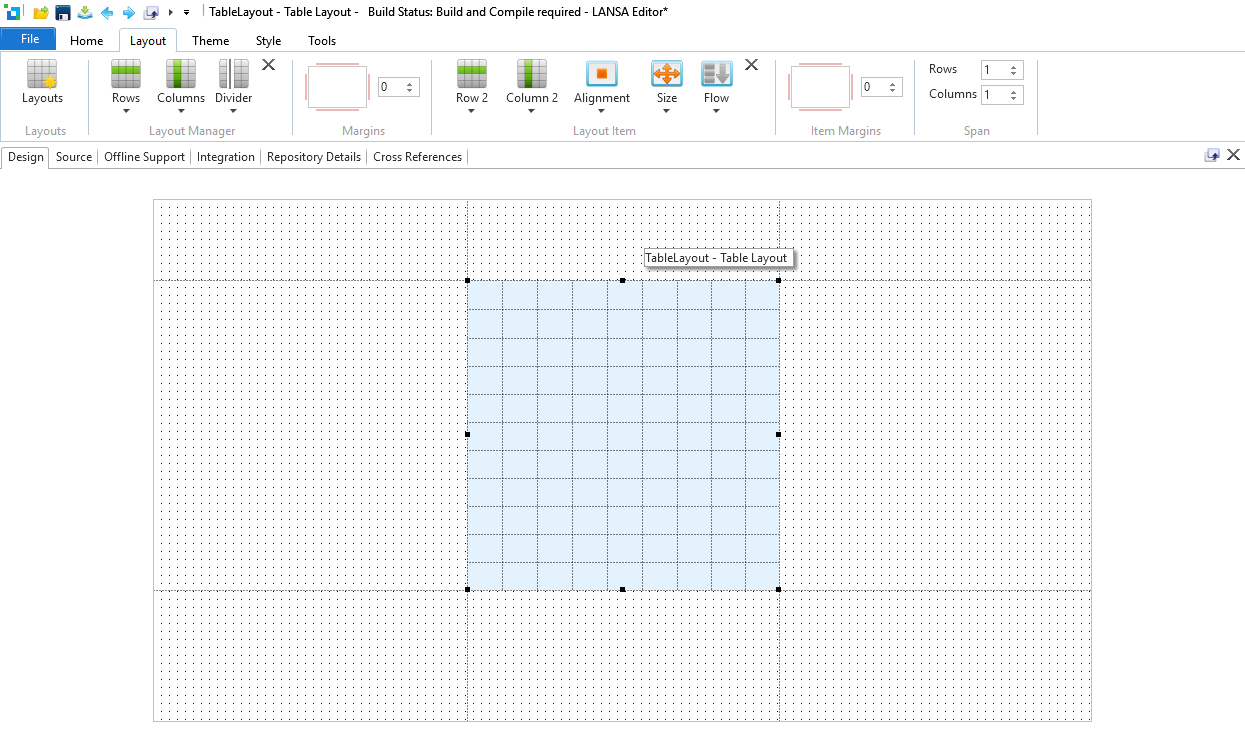Adjust the Span Columns spinner arrows
This screenshot has width=1245, height=730.
(1014, 95)
